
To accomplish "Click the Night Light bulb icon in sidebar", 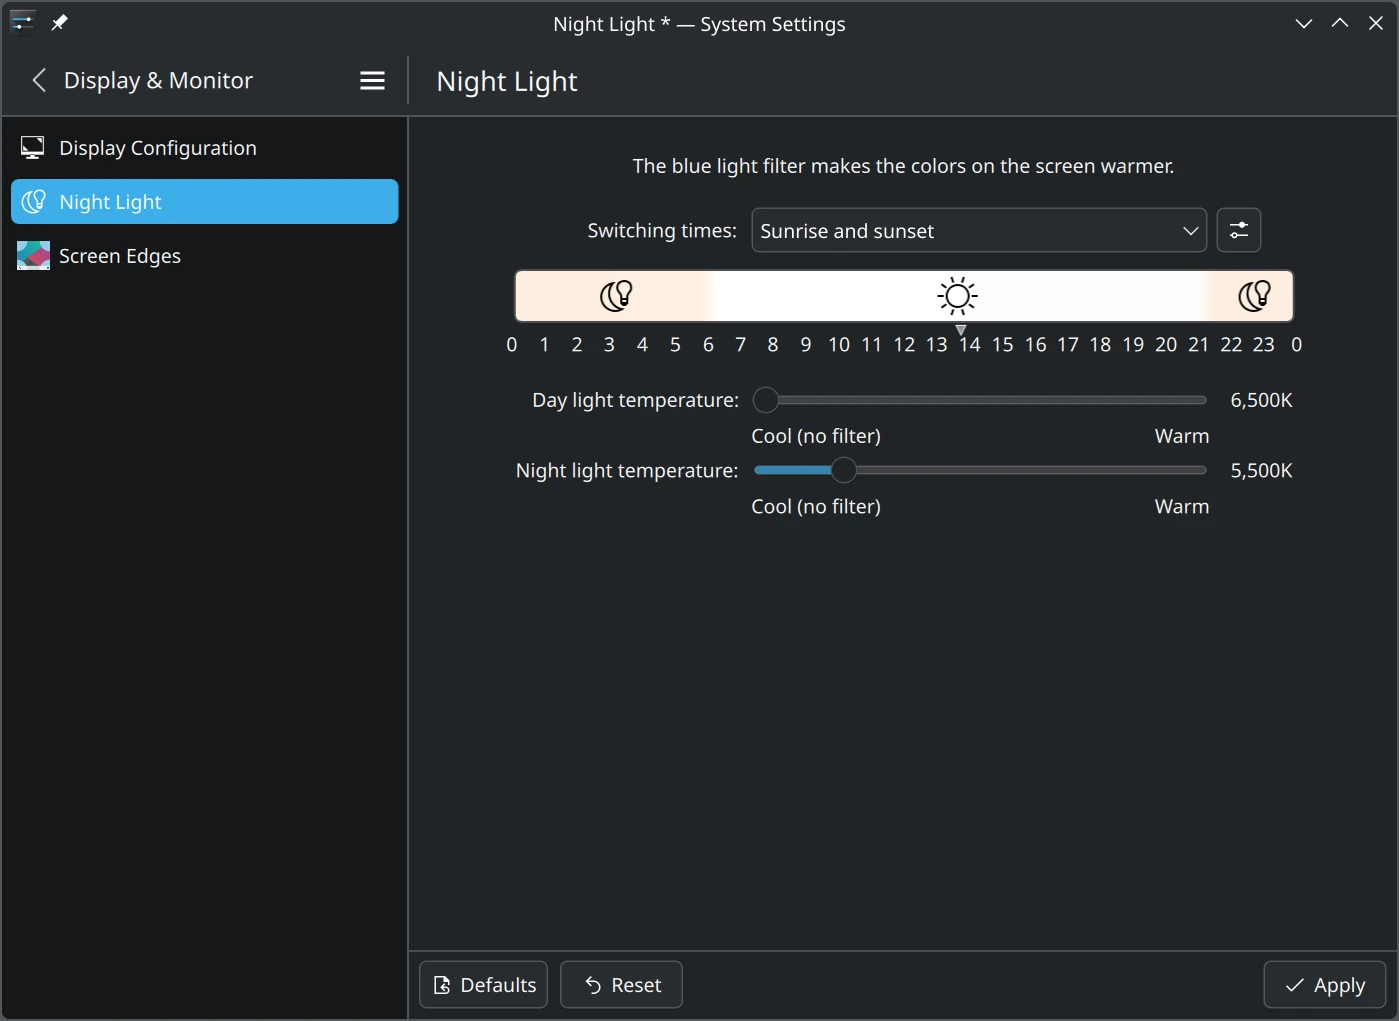I will click(x=33, y=202).
